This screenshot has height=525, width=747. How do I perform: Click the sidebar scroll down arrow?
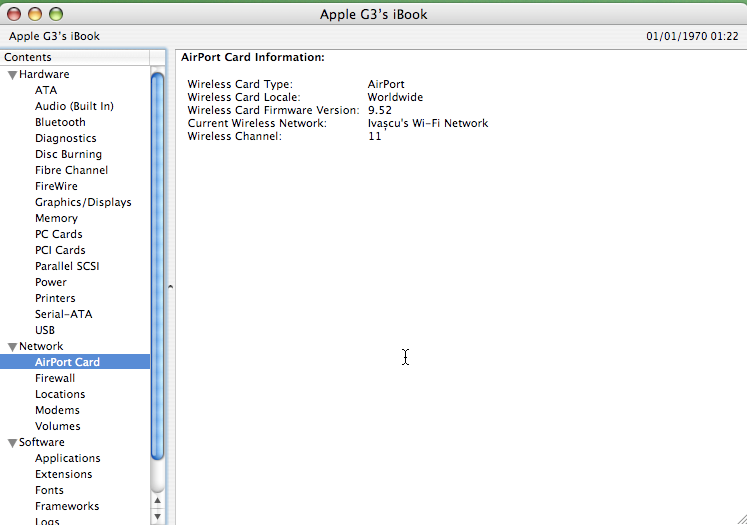click(157, 516)
